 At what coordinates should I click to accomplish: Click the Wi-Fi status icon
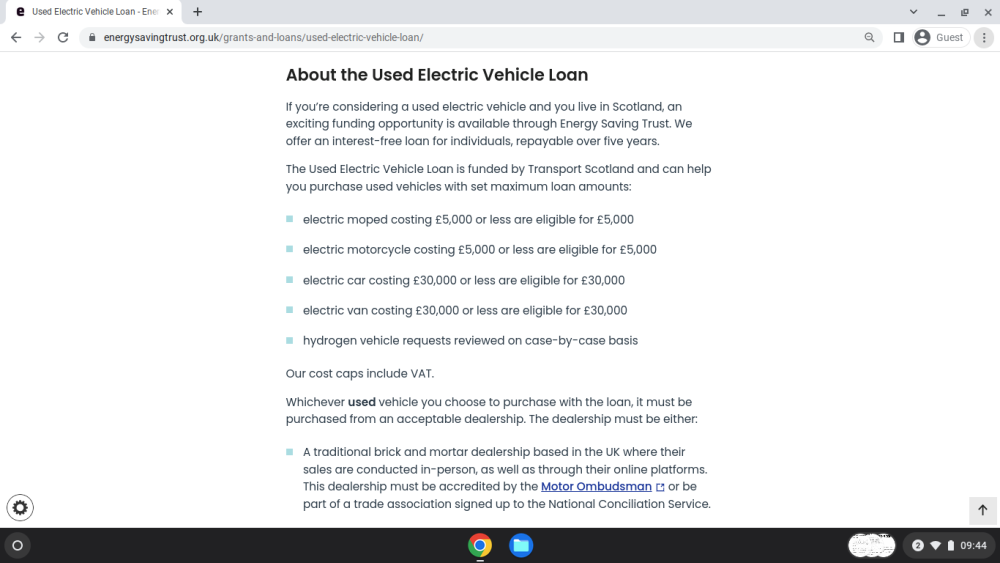(x=936, y=546)
